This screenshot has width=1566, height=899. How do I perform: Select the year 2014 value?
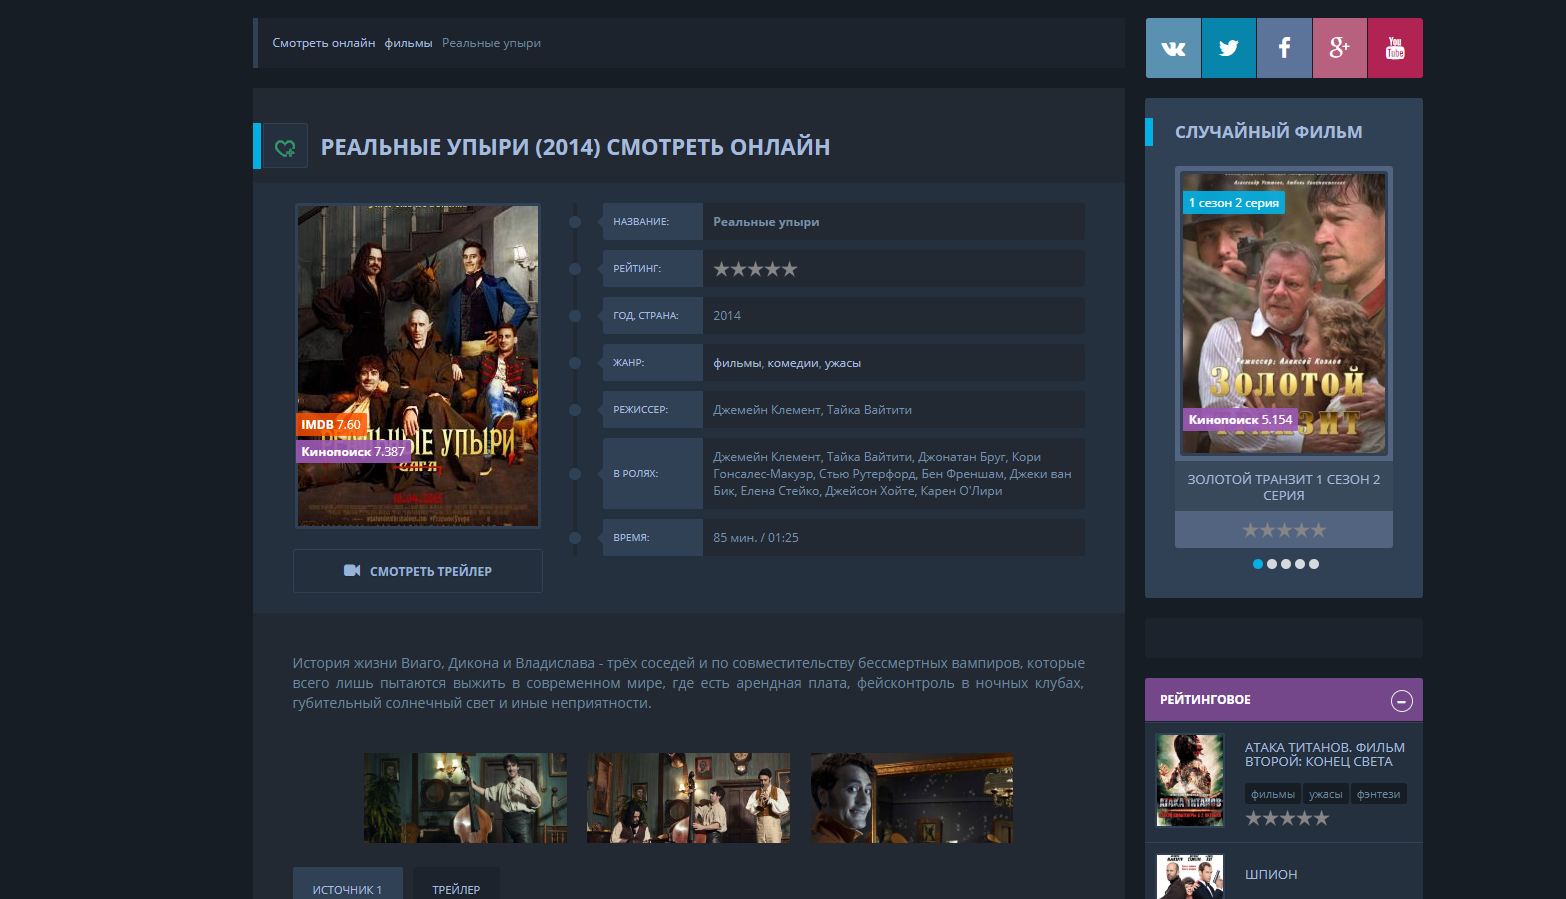(727, 316)
